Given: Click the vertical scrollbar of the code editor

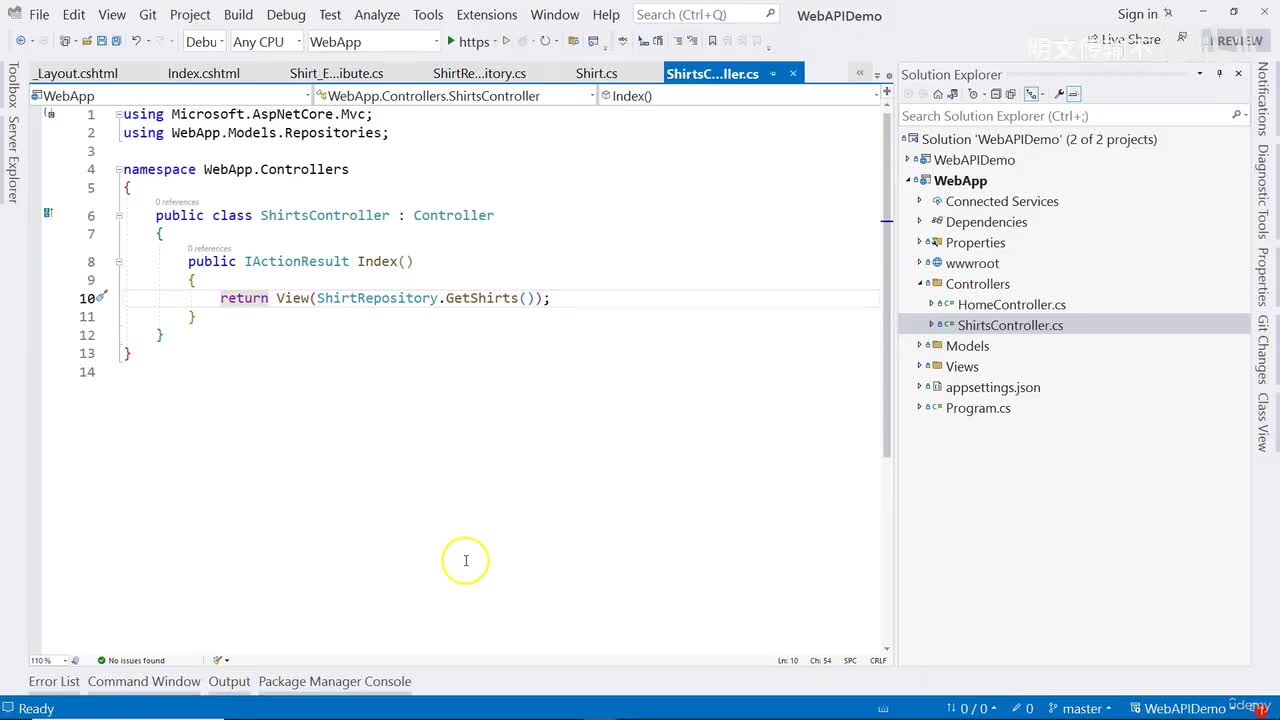Looking at the screenshot, I should click(x=886, y=284).
